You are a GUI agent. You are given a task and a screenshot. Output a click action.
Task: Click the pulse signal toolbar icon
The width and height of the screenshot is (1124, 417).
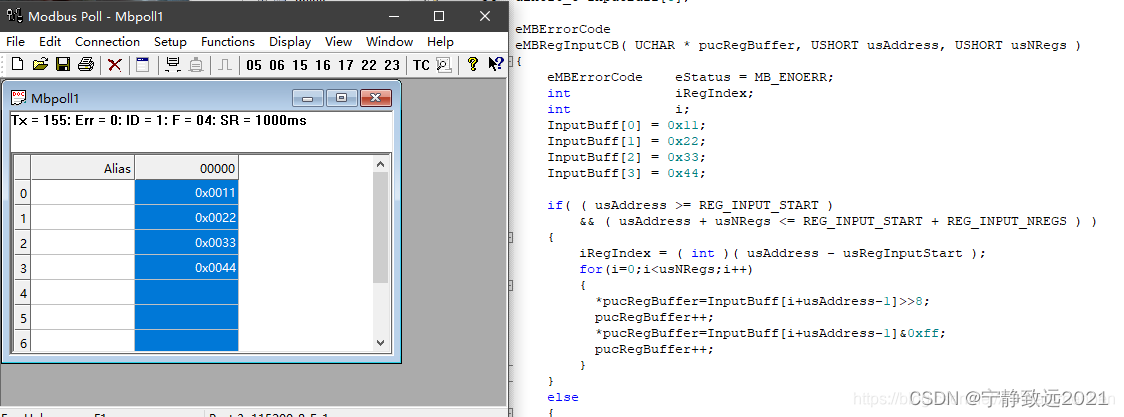[224, 64]
